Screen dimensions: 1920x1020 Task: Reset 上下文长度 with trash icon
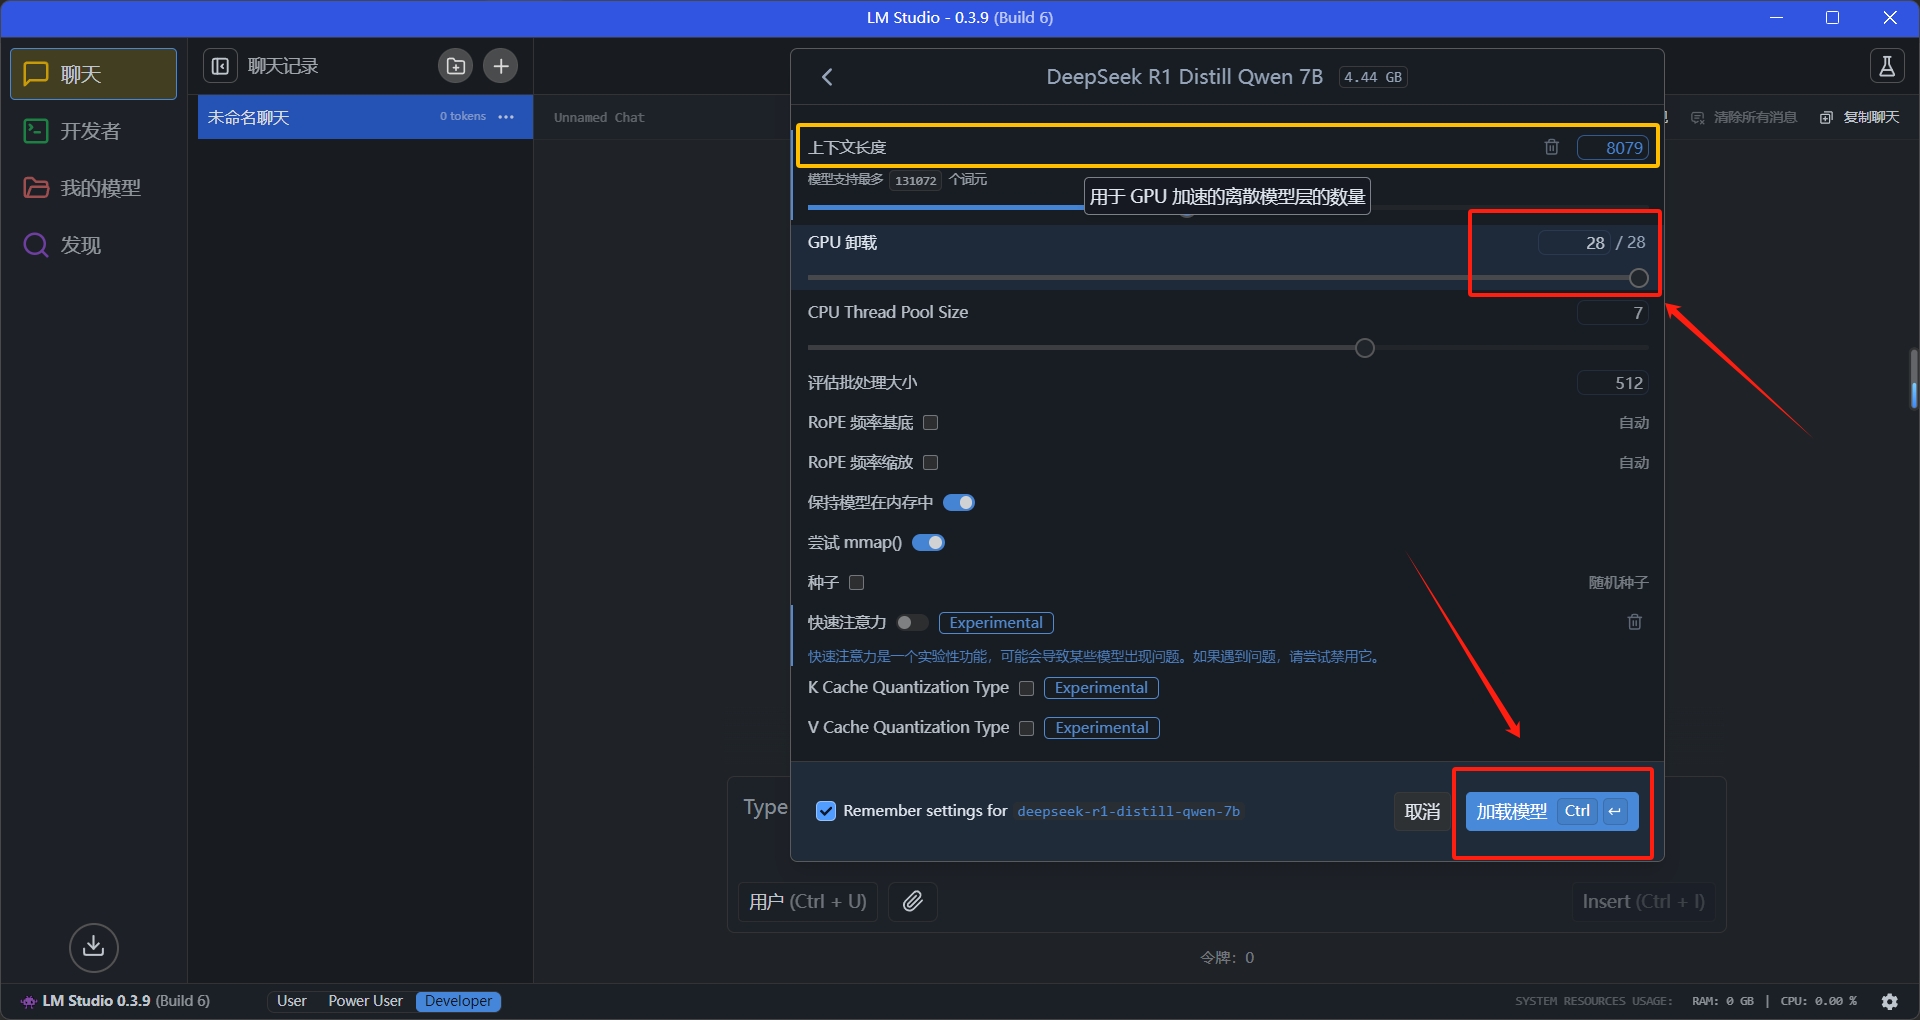click(1551, 147)
